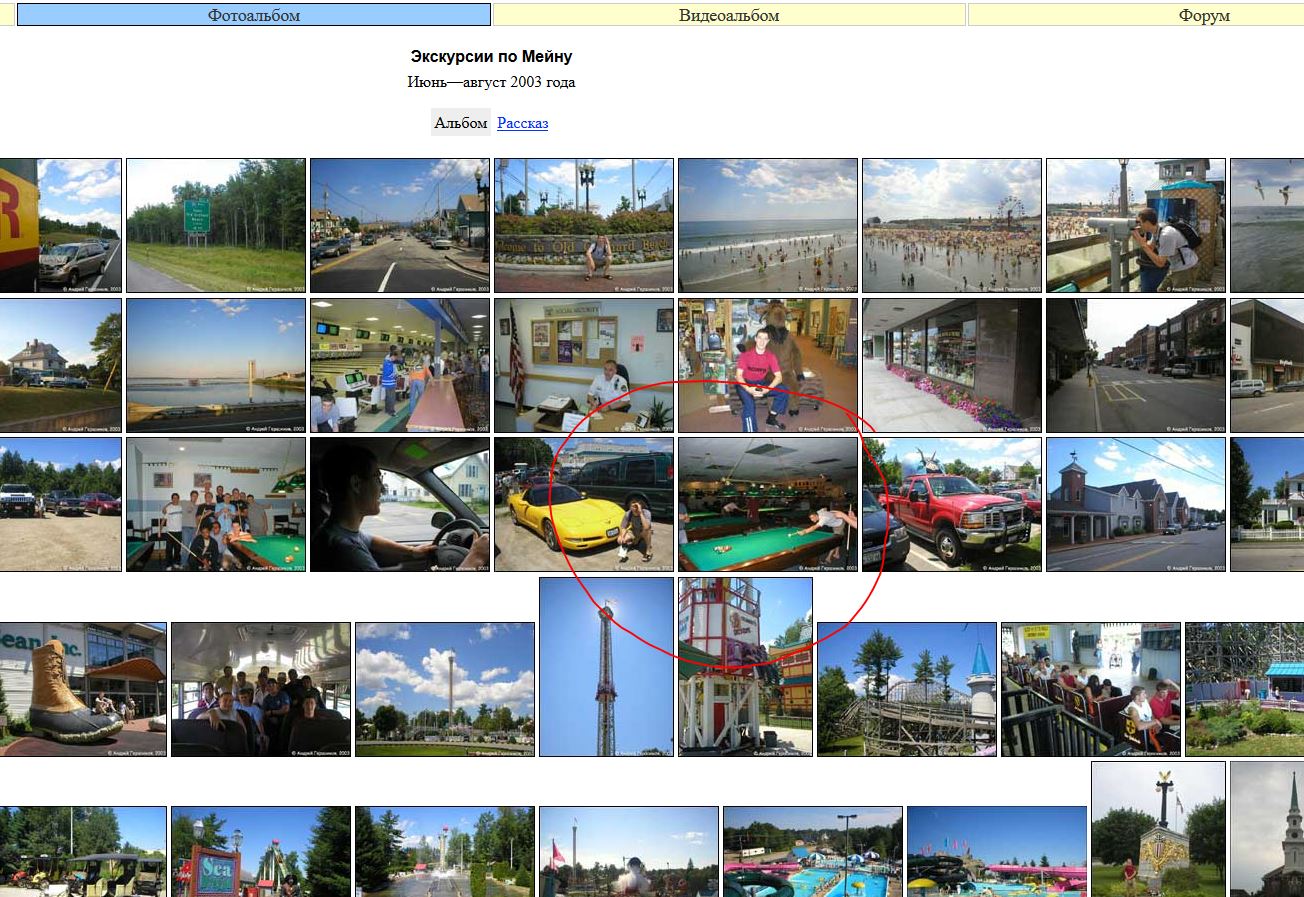This screenshot has width=1304, height=897.
Task: View the group posing at pool table photo
Action: click(x=216, y=504)
